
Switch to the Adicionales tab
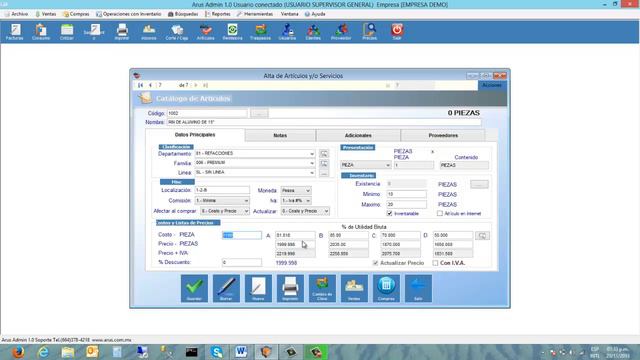(358, 135)
